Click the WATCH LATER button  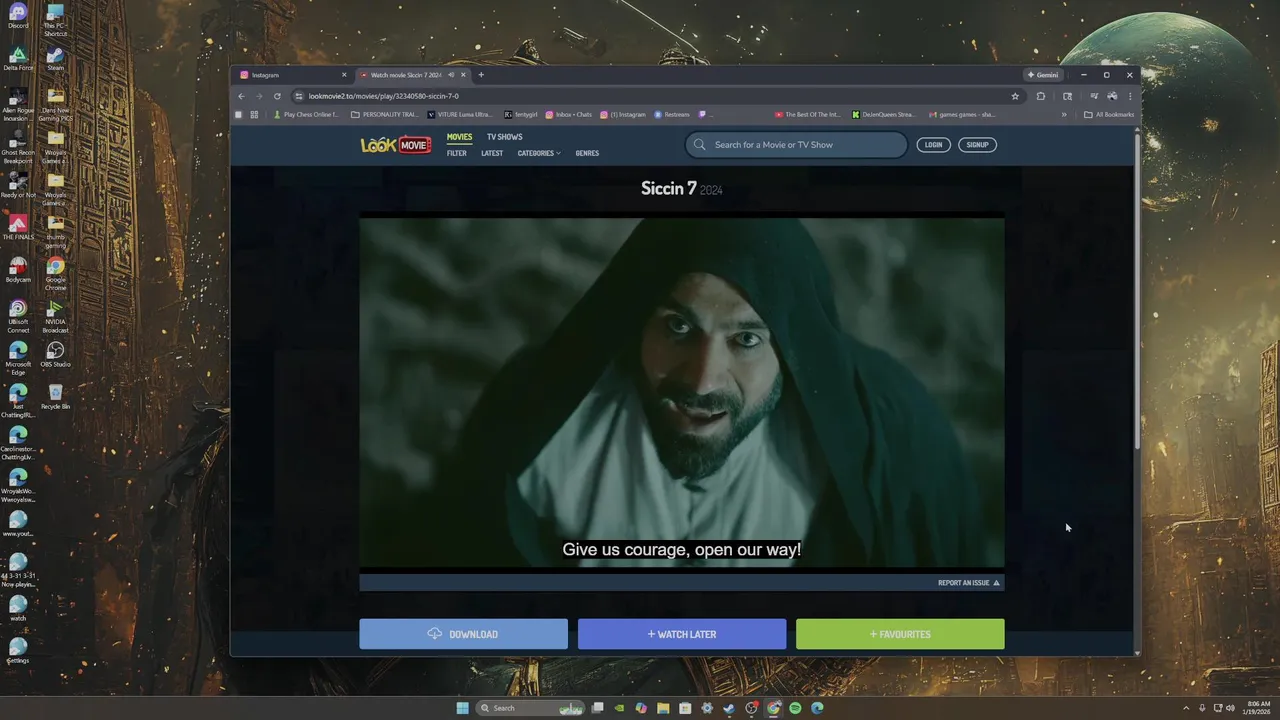click(682, 634)
